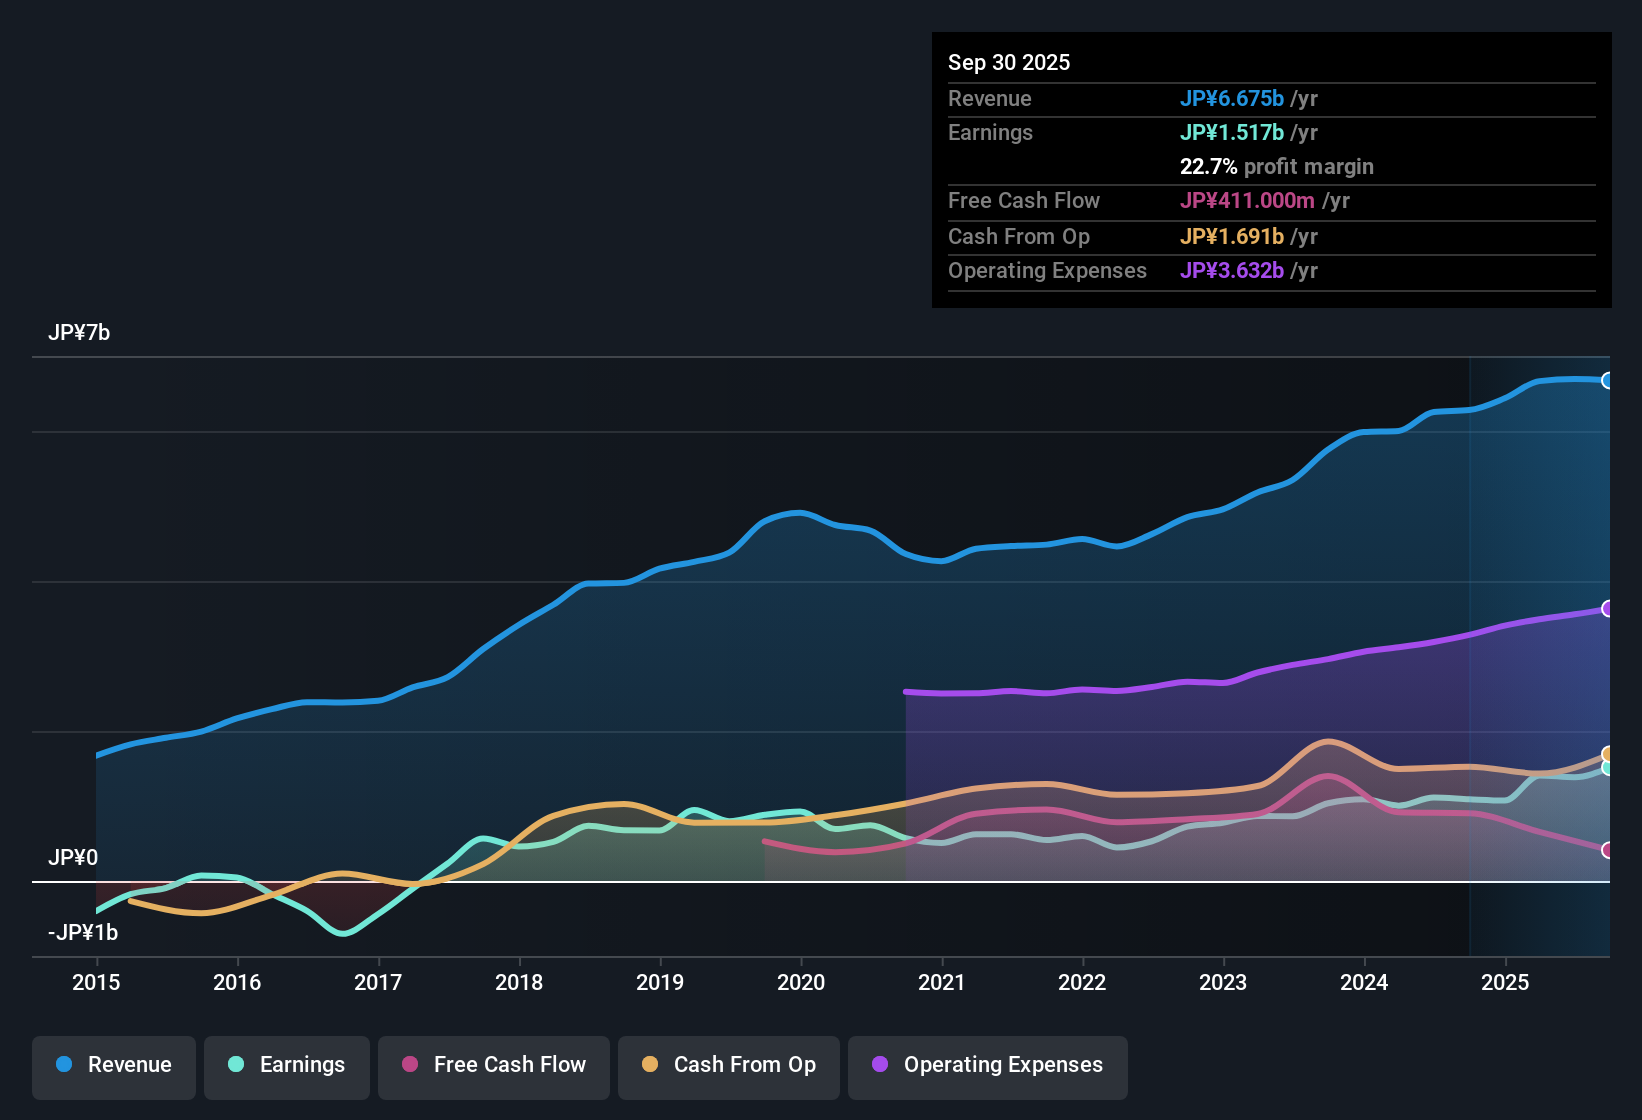Click the Operating Expenses endpoint circle
This screenshot has height=1120, width=1642.
(x=1608, y=608)
